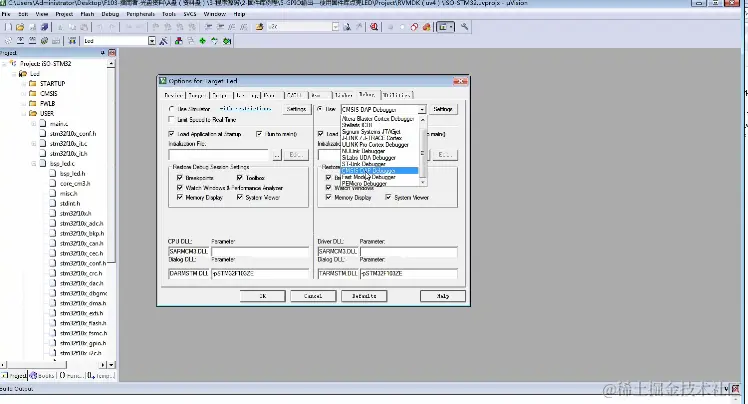Image resolution: width=748 pixels, height=404 pixels.
Task: Toggle simulator Breakpoints restore checkbox
Action: [x=180, y=177]
